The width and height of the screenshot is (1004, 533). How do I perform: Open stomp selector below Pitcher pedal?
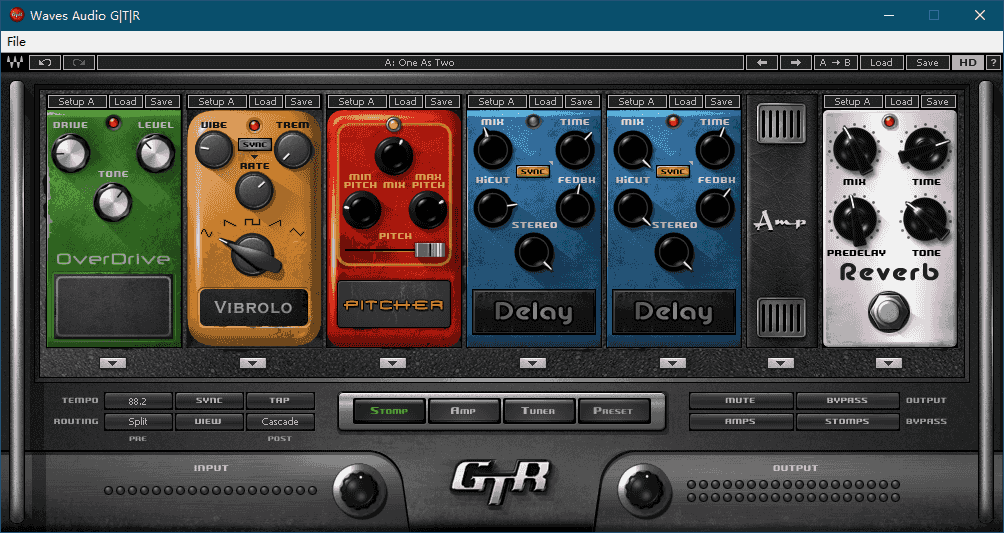393,363
